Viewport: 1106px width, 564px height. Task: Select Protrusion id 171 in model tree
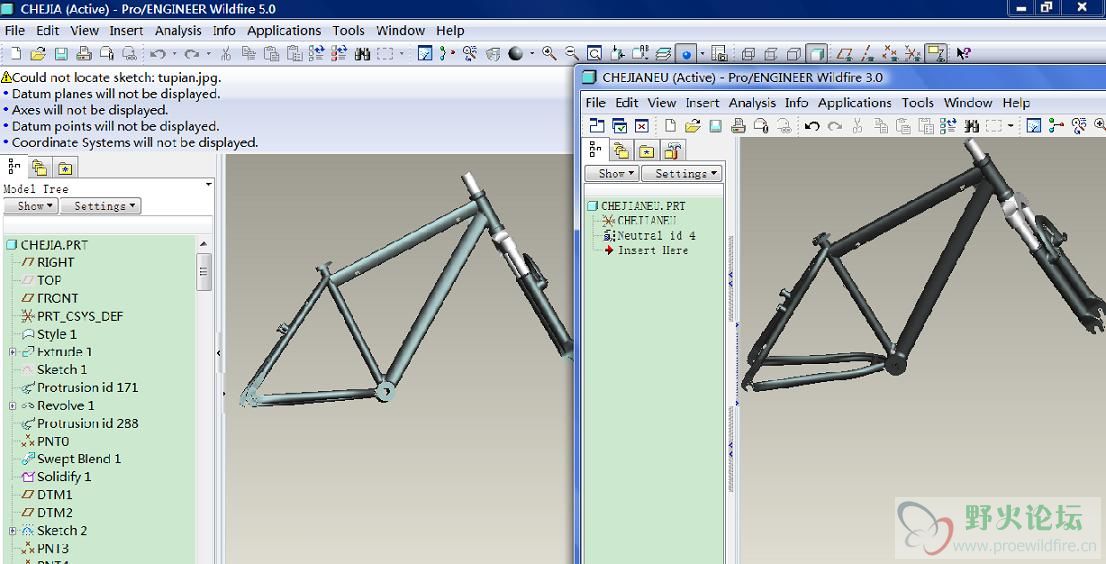tap(87, 388)
